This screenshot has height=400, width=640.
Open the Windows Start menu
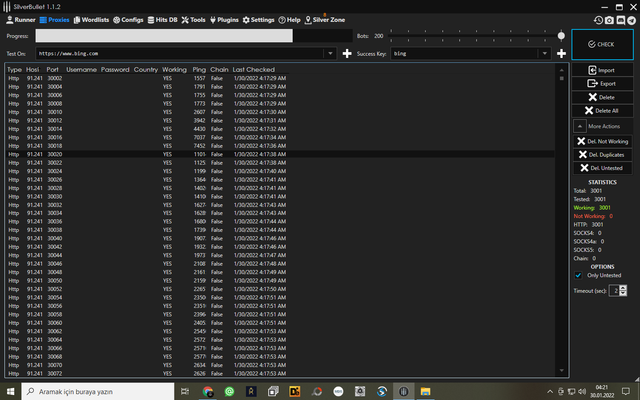[10, 391]
